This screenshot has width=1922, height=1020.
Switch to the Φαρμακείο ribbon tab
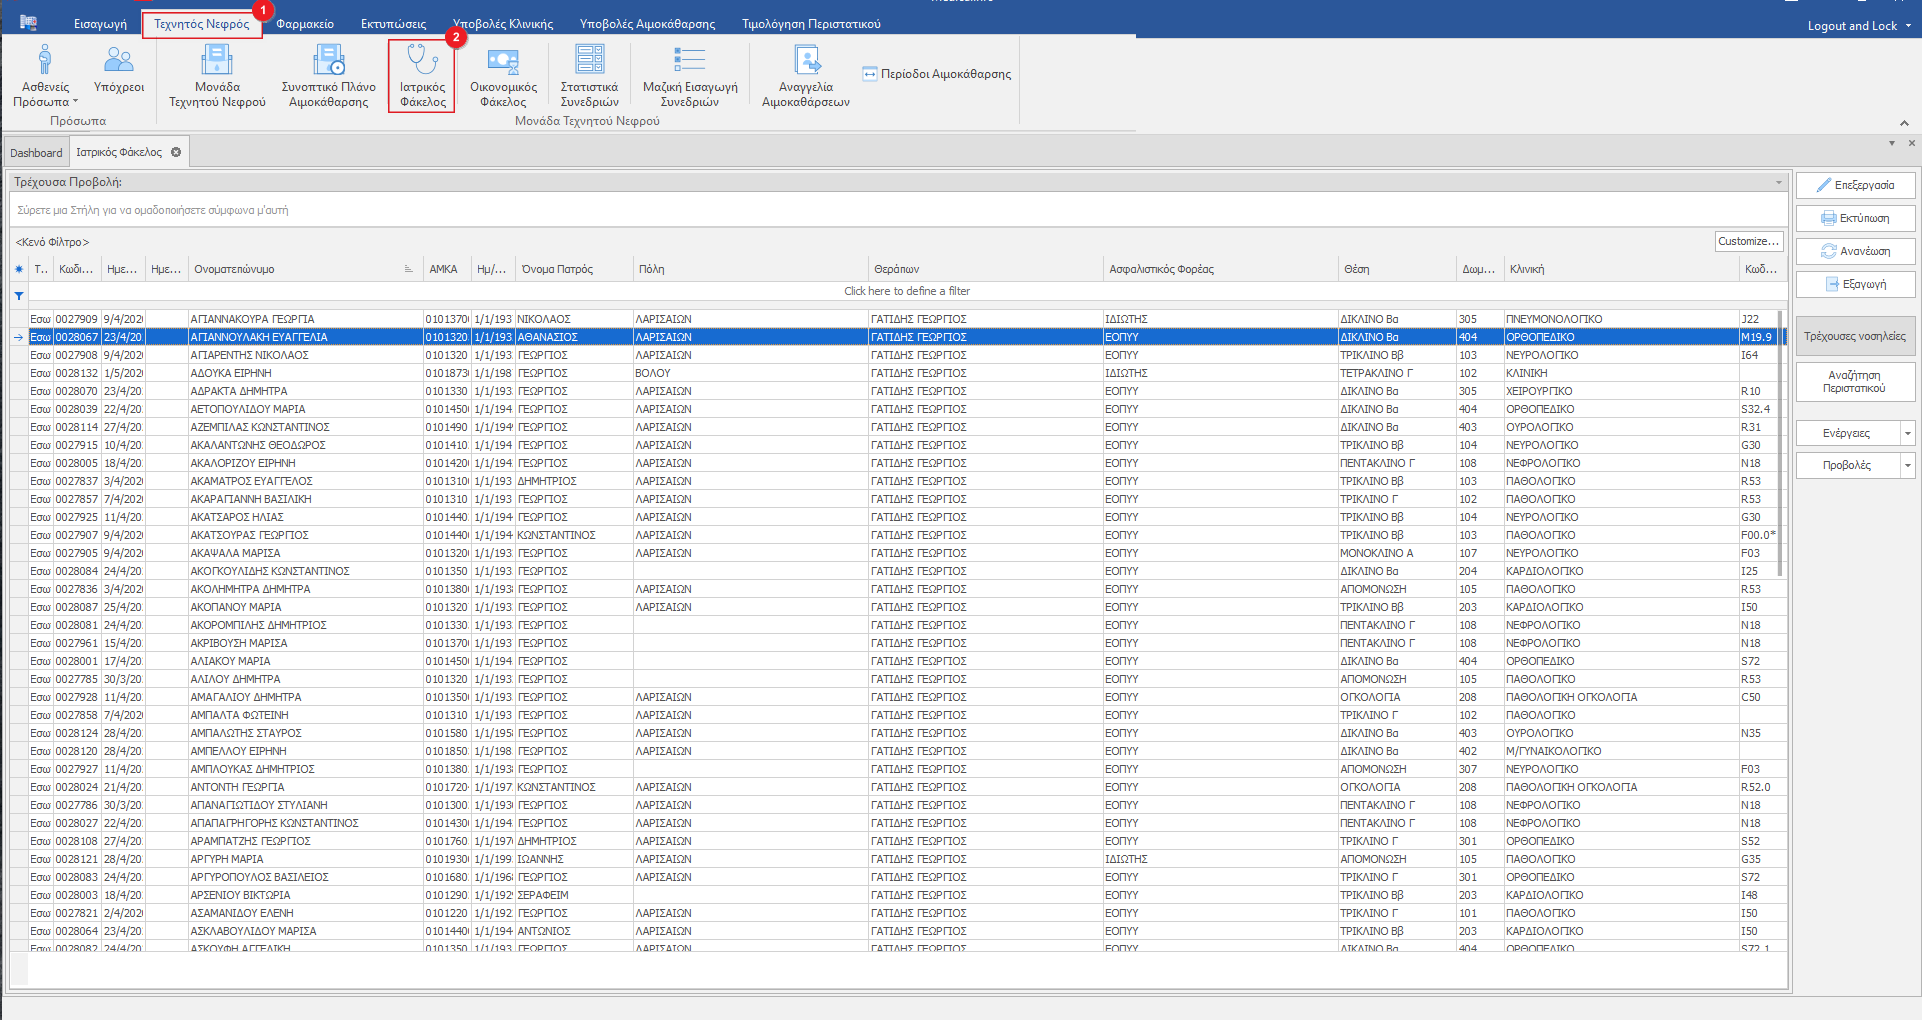click(x=305, y=24)
